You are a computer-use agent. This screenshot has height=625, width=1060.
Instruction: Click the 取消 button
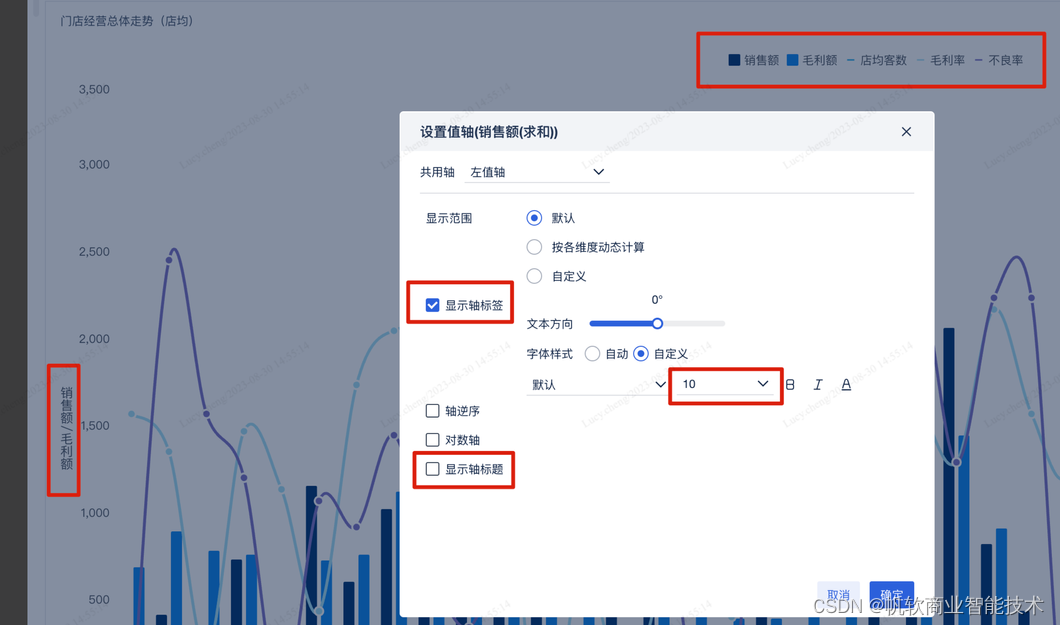tap(838, 595)
